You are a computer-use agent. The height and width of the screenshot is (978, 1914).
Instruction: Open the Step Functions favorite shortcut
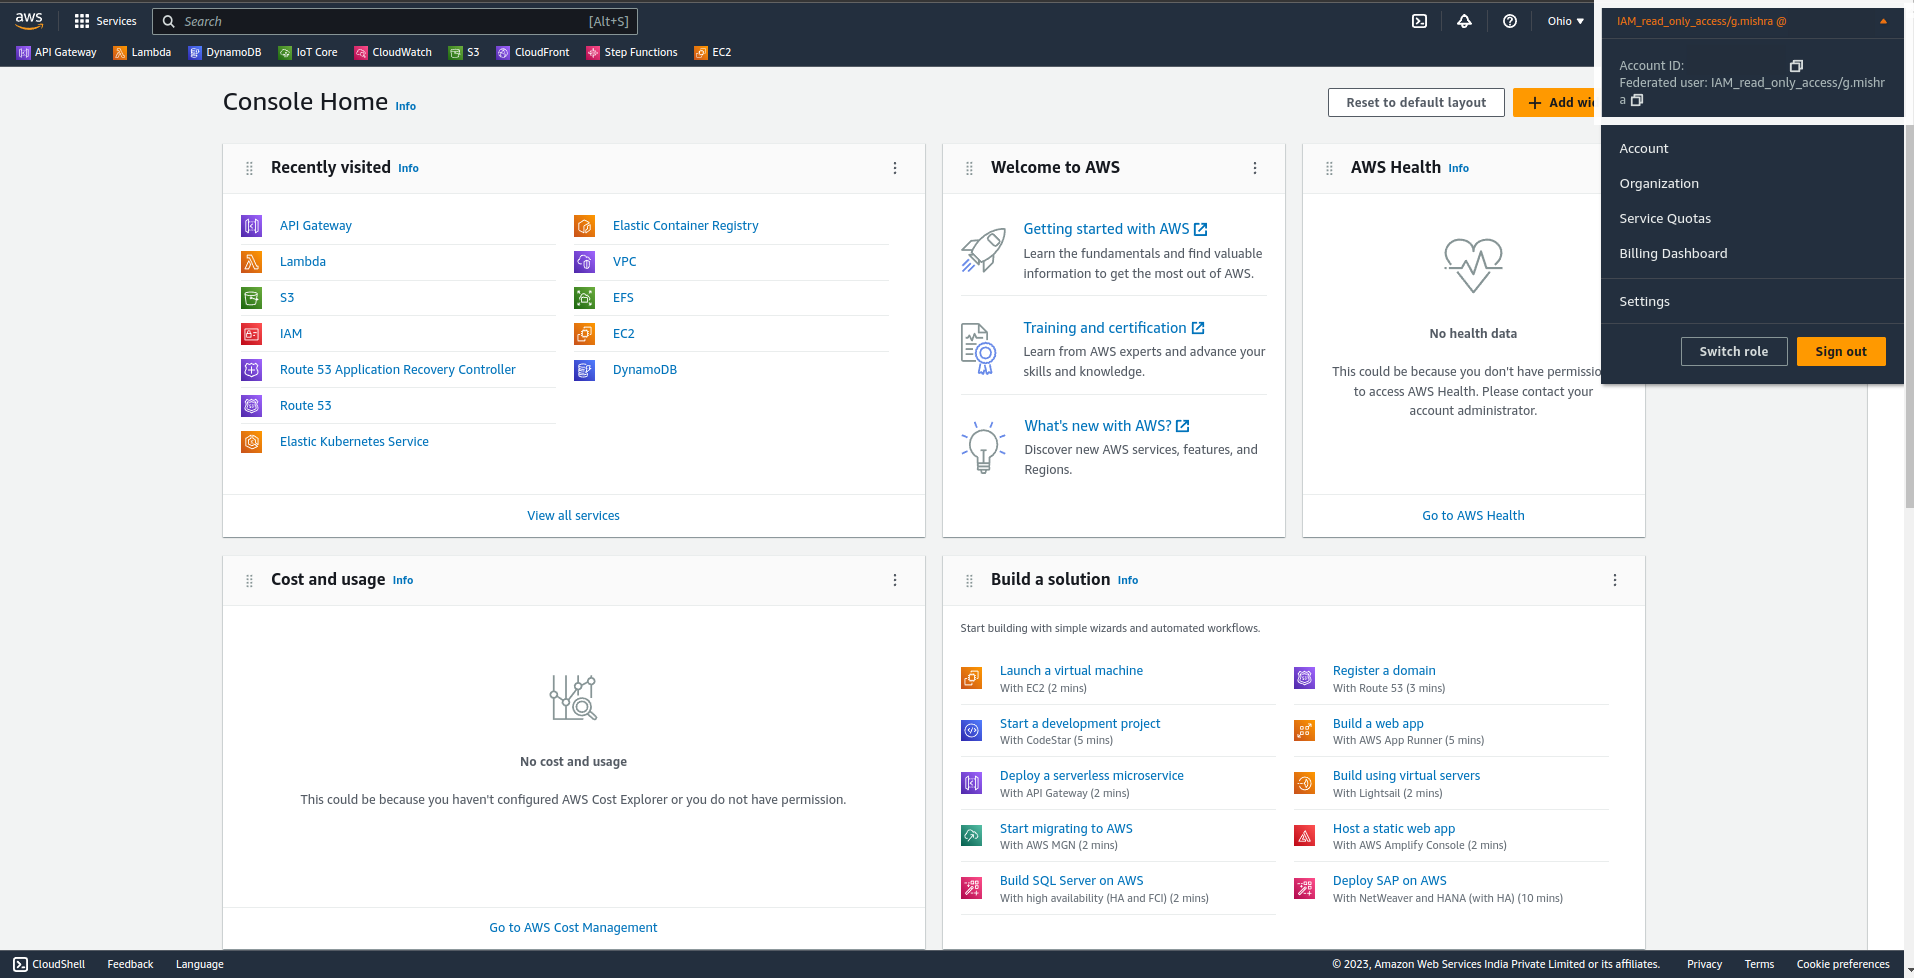pos(632,52)
